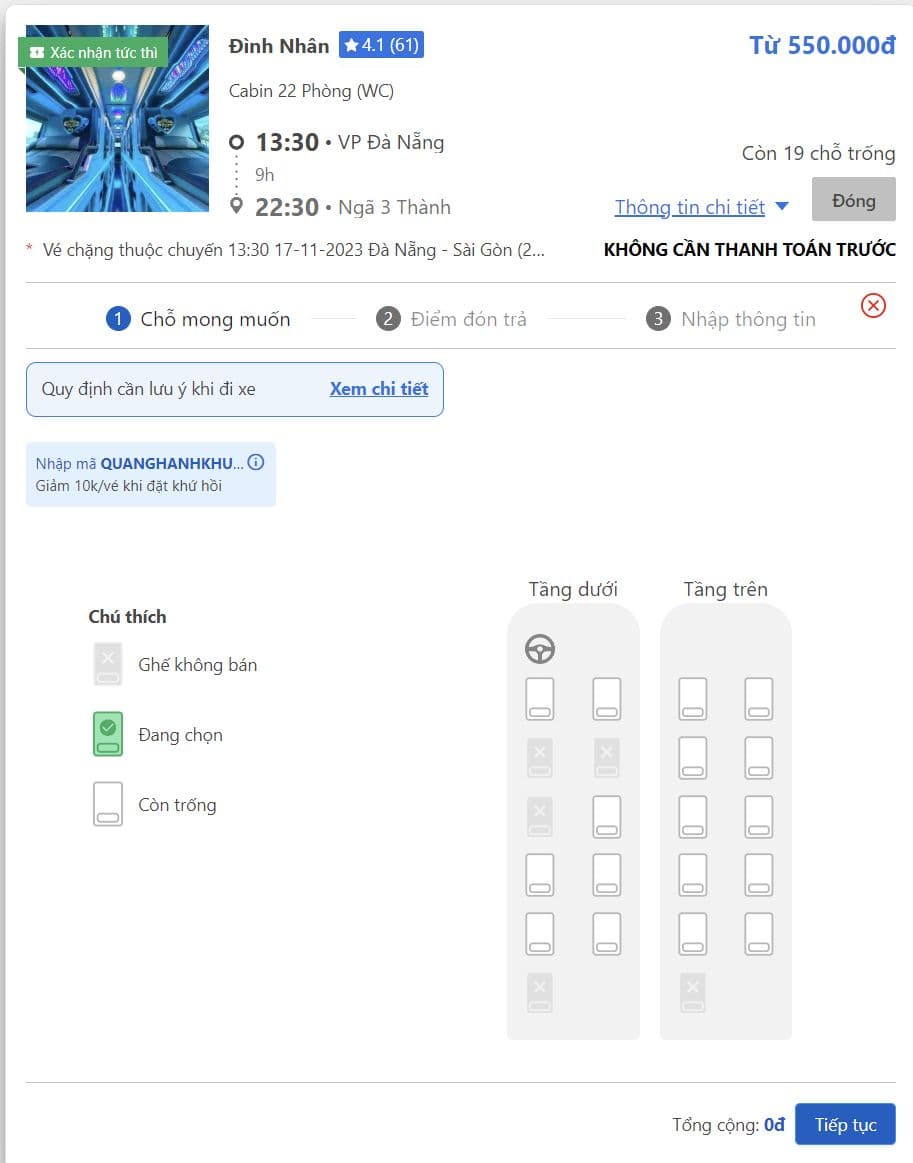Go to step Điểm đón trả
This screenshot has width=913, height=1163.
(x=452, y=319)
